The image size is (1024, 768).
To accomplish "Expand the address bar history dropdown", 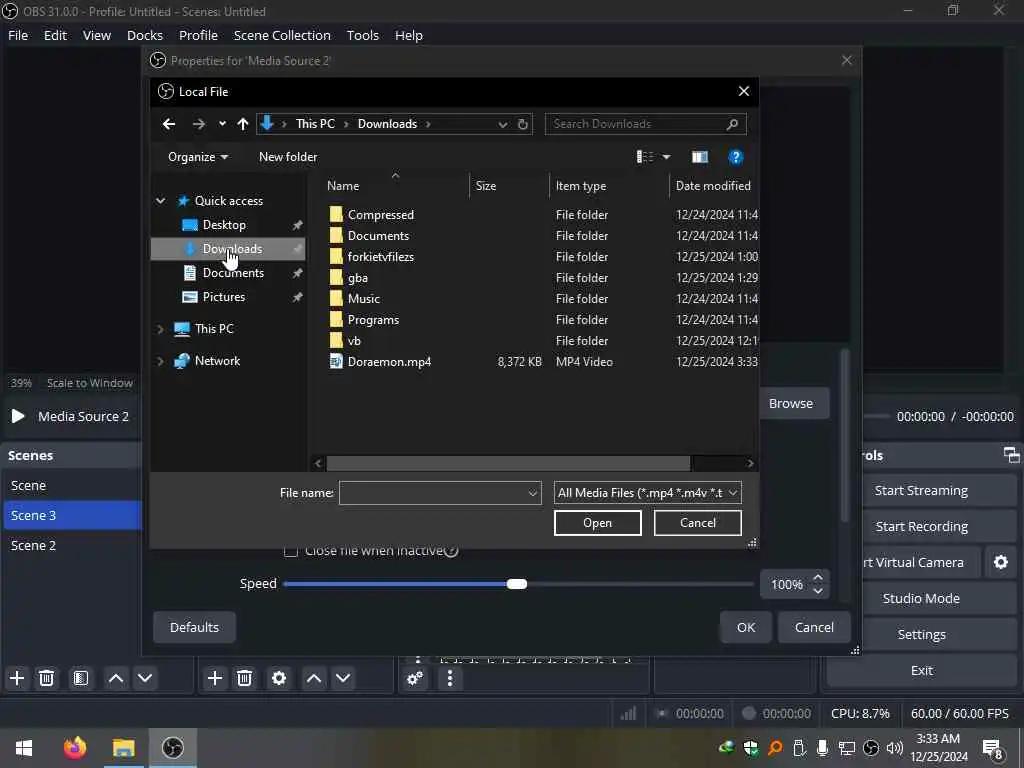I will click(x=502, y=124).
